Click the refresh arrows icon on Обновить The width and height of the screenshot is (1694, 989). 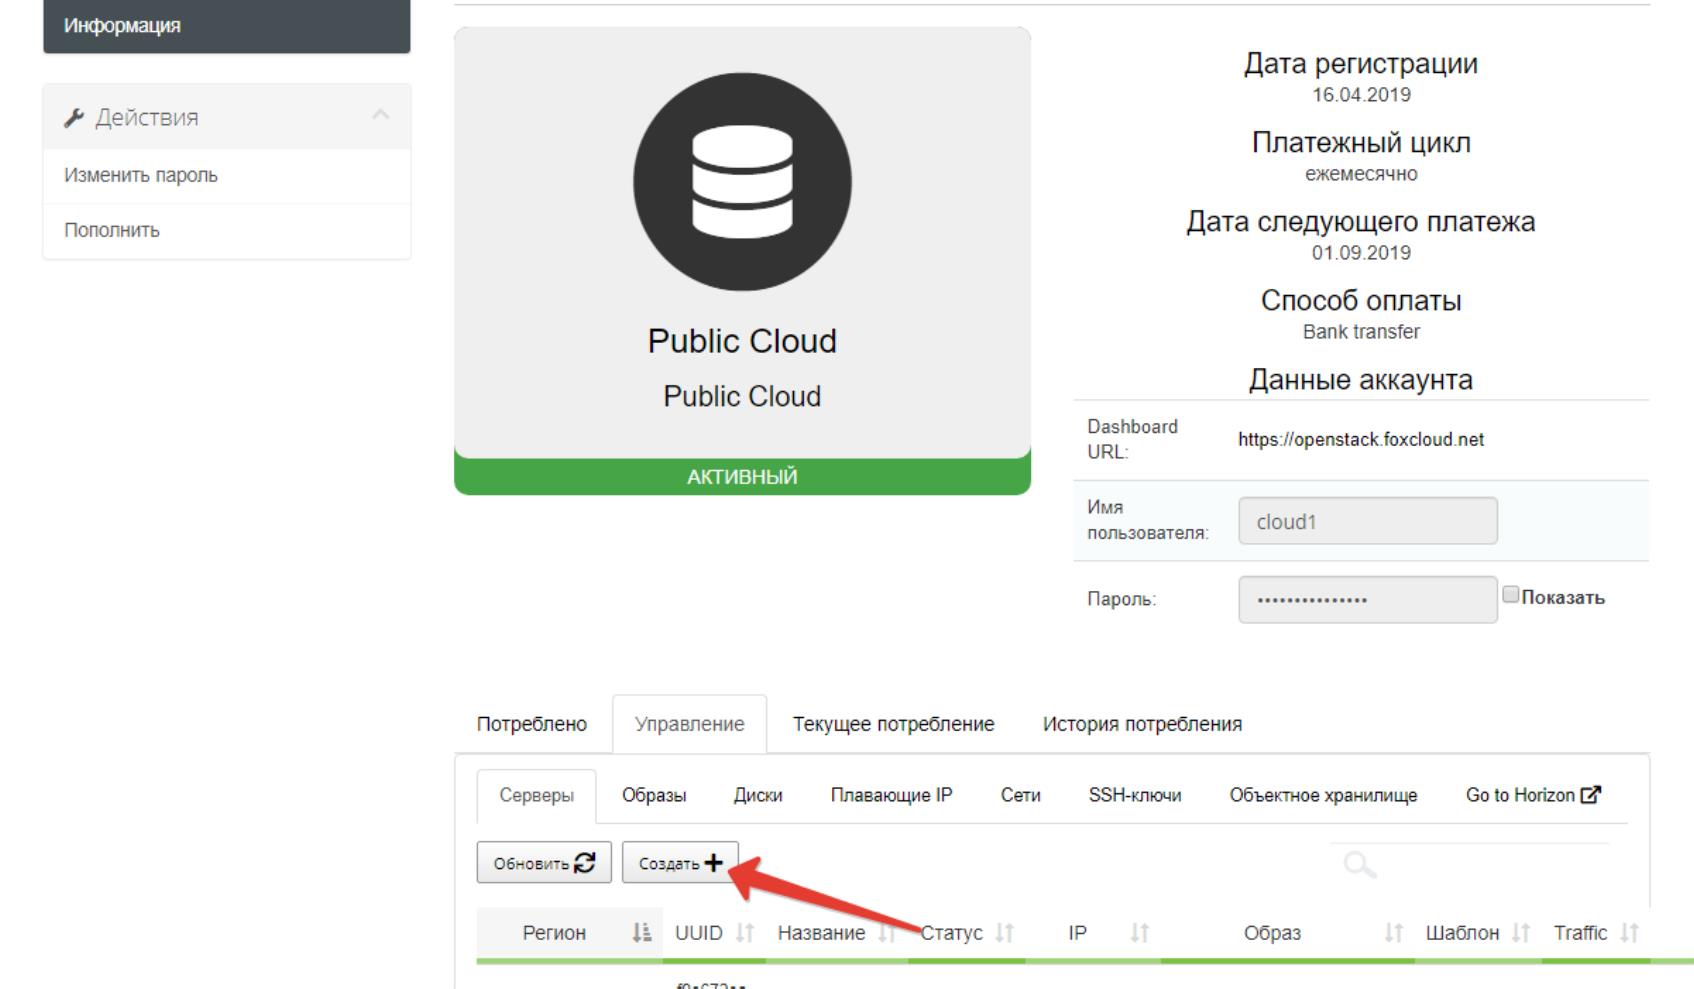point(585,862)
